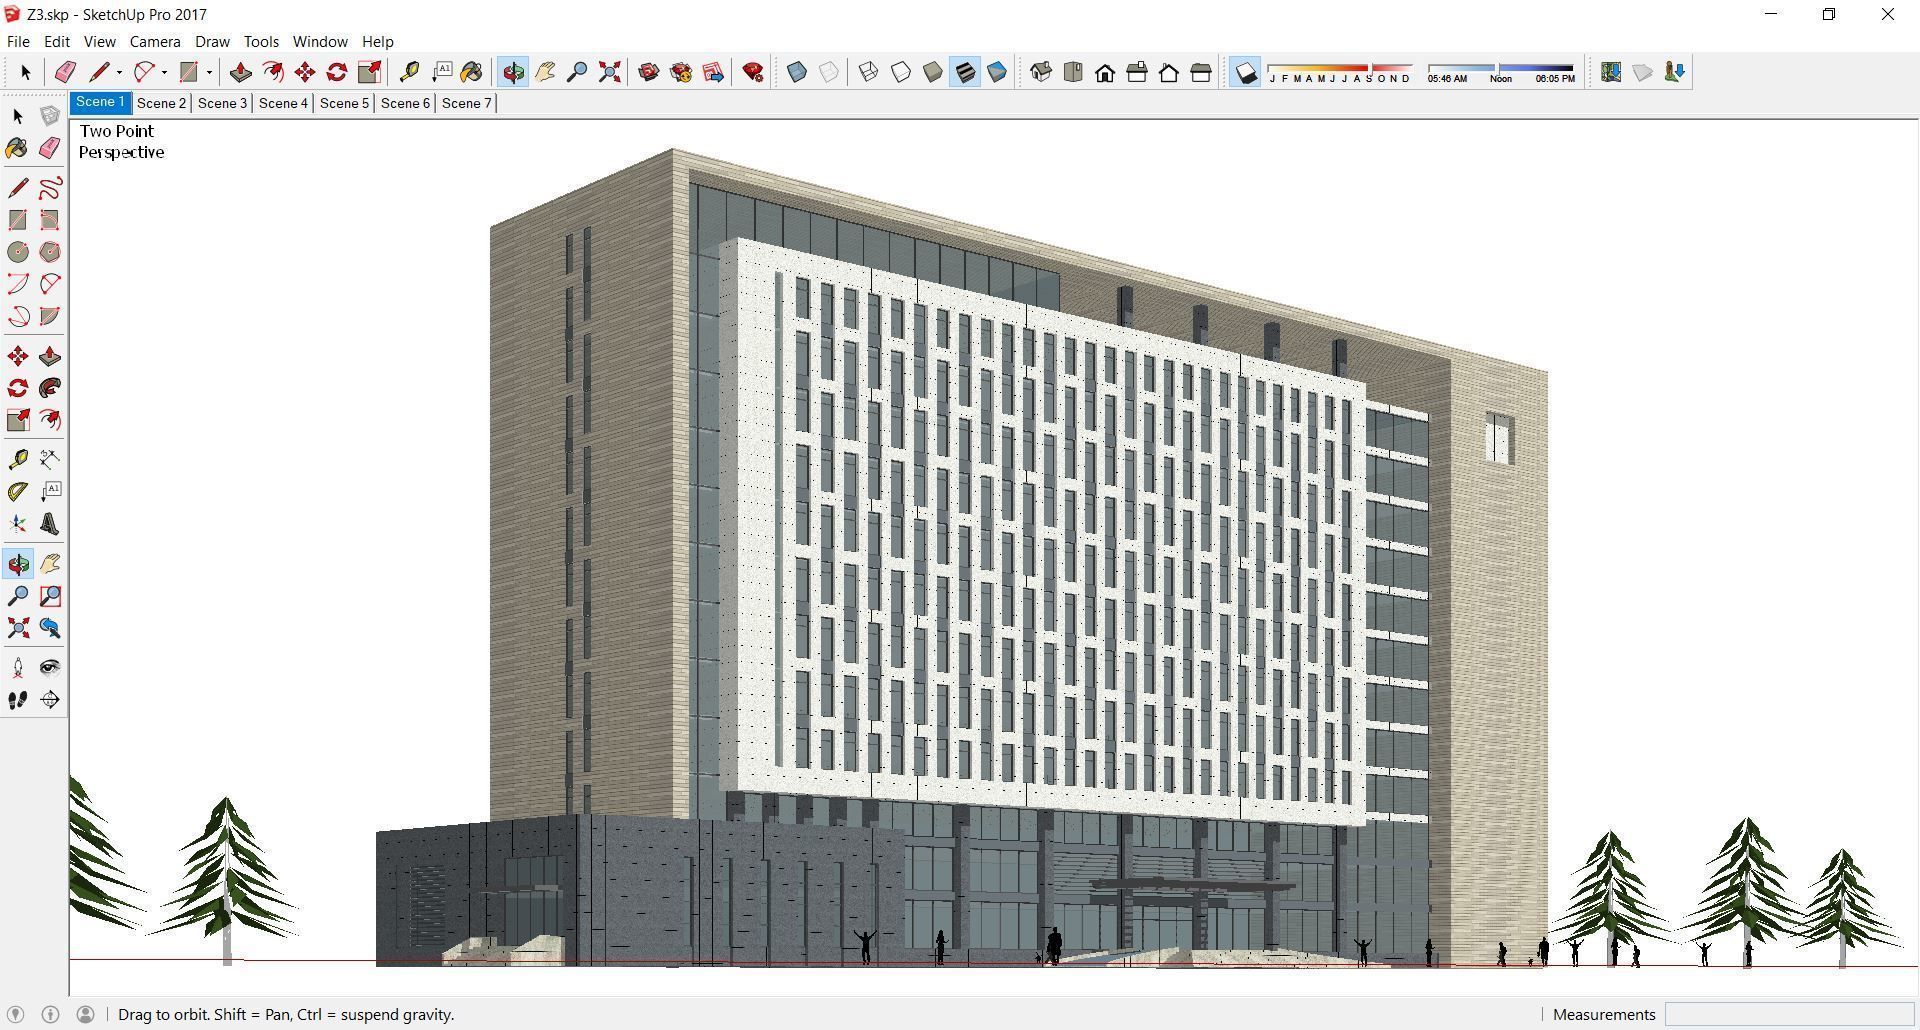Click the Left standard view icon
1920x1030 pixels.
[1201, 72]
